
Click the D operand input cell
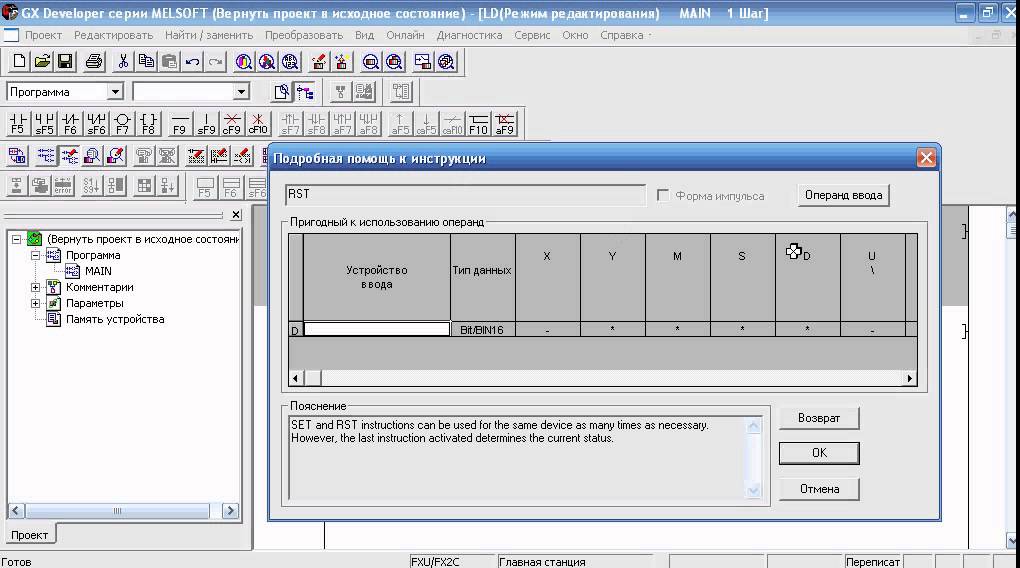(x=377, y=329)
